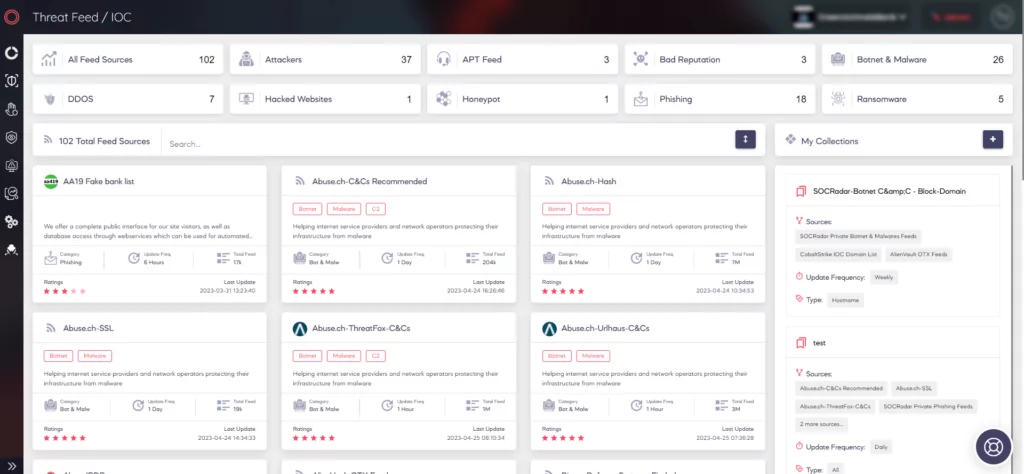Click Botnet tag on Abuse.ch-Hash card
Screen dimensions: 1024x474
pos(557,209)
